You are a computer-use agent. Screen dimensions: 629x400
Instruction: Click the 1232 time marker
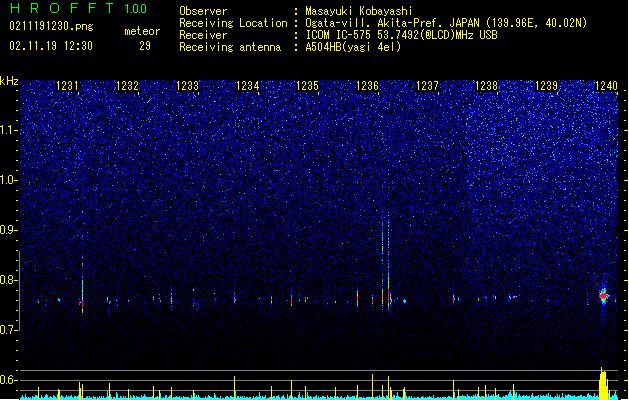click(127, 85)
